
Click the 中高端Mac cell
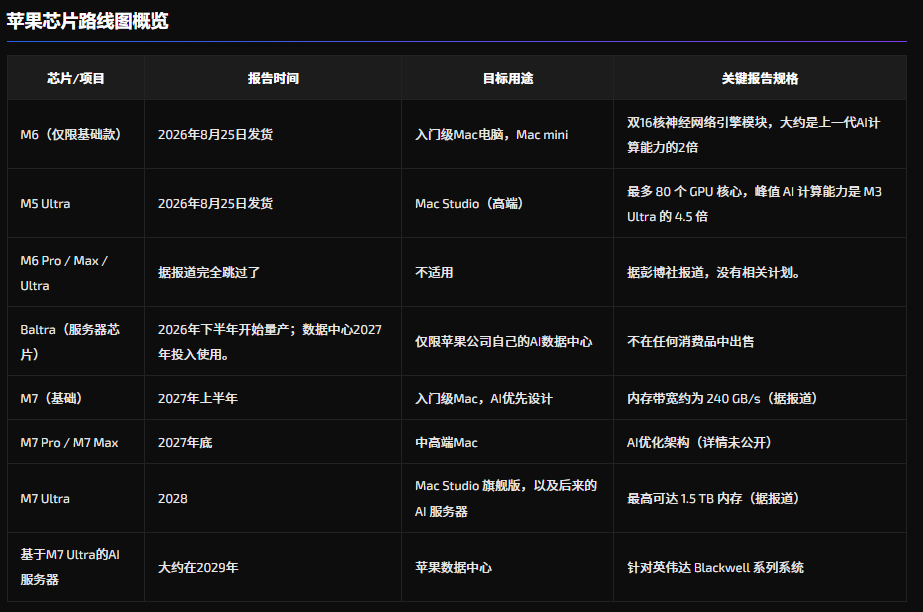click(507, 443)
